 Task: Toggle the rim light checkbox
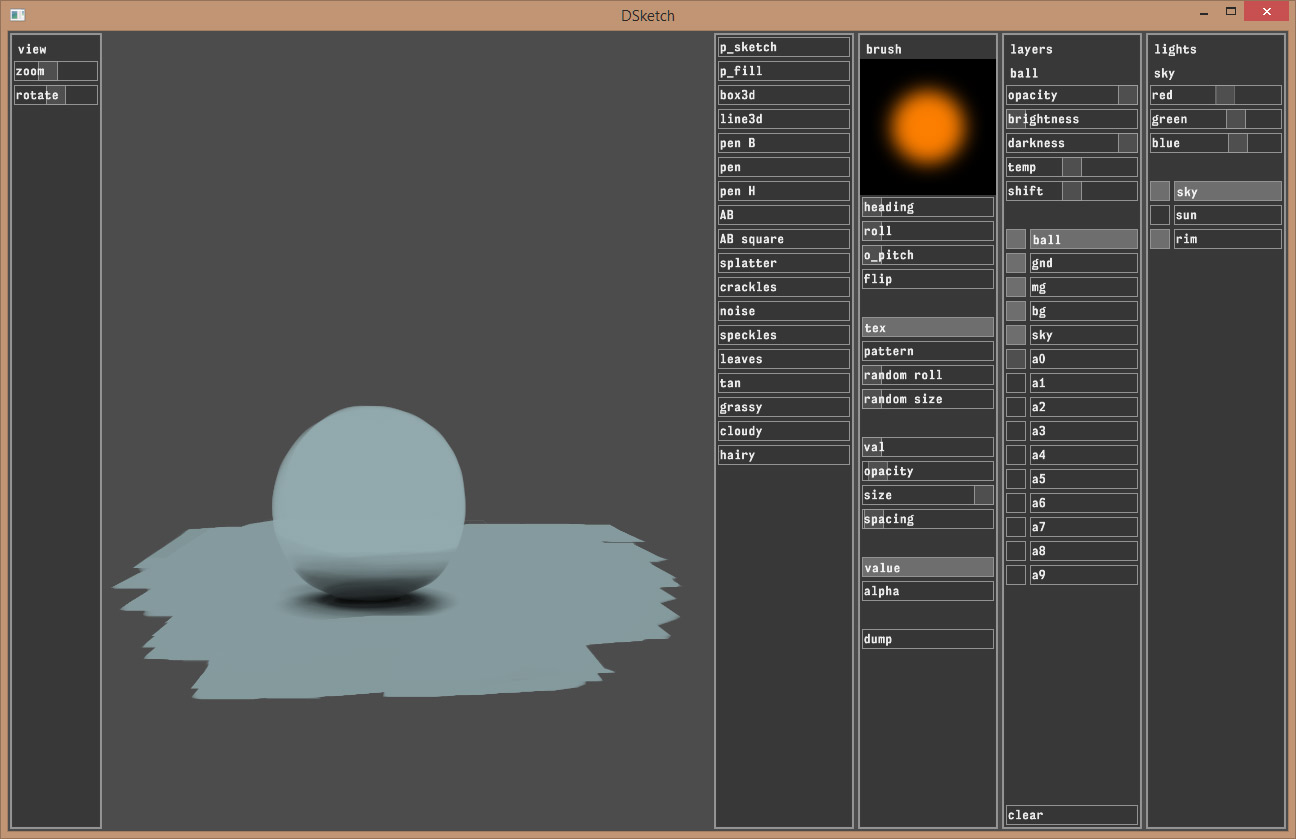click(1159, 239)
